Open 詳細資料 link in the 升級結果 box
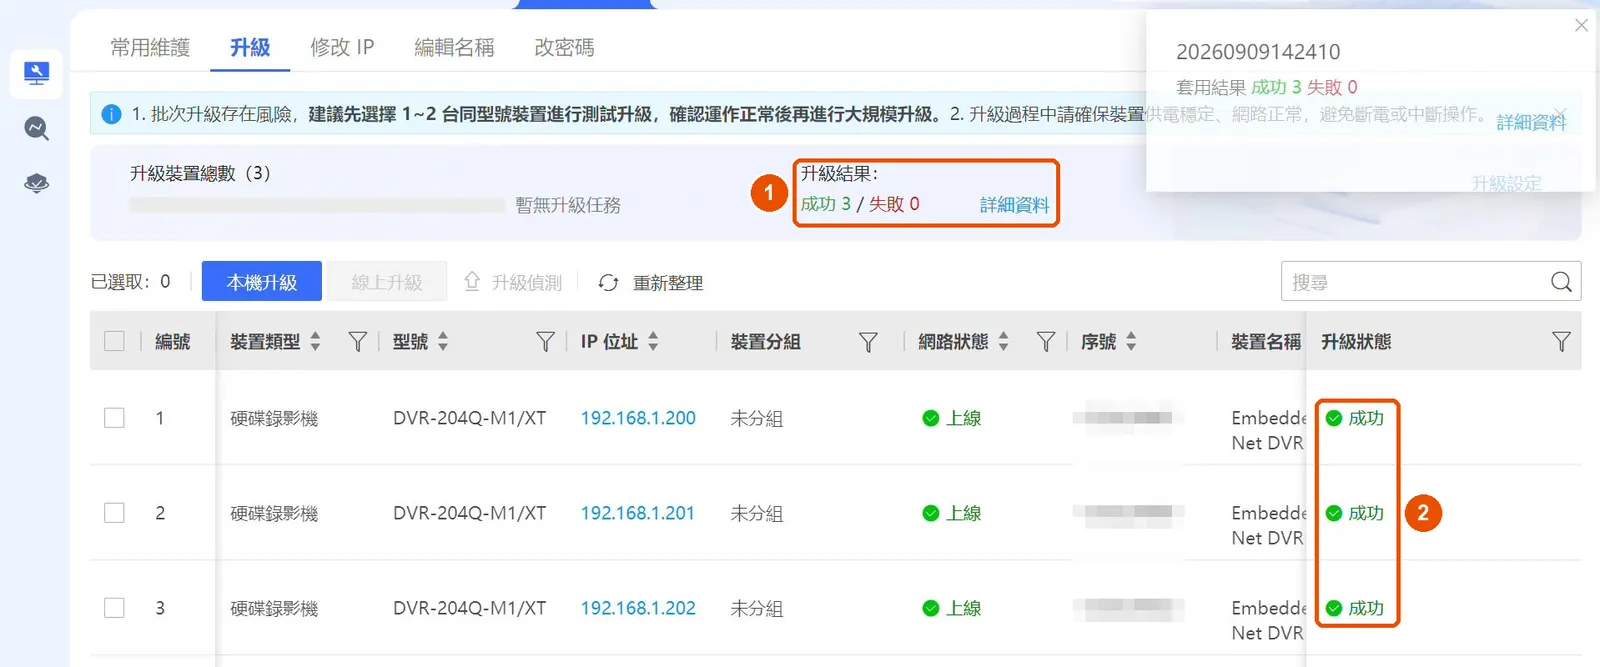1600x667 pixels. point(1014,205)
